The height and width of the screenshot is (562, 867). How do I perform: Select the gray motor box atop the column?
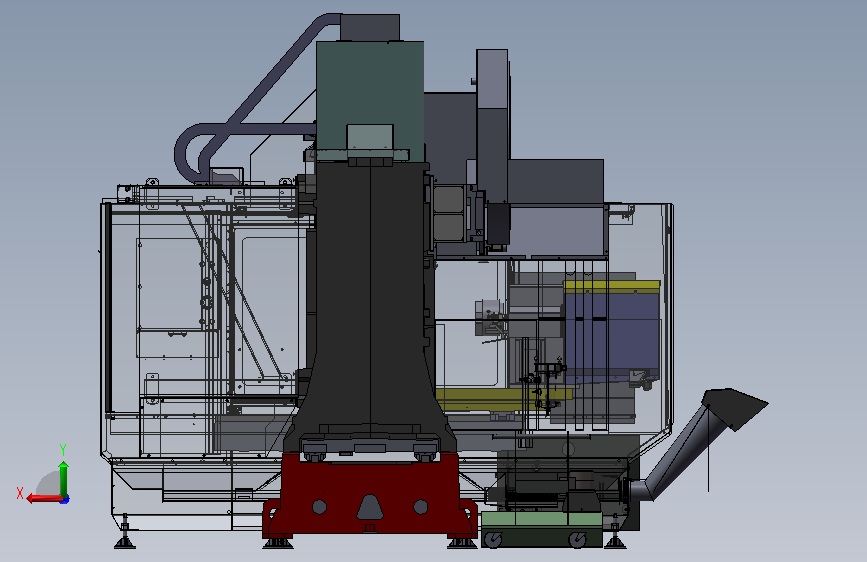(370, 27)
